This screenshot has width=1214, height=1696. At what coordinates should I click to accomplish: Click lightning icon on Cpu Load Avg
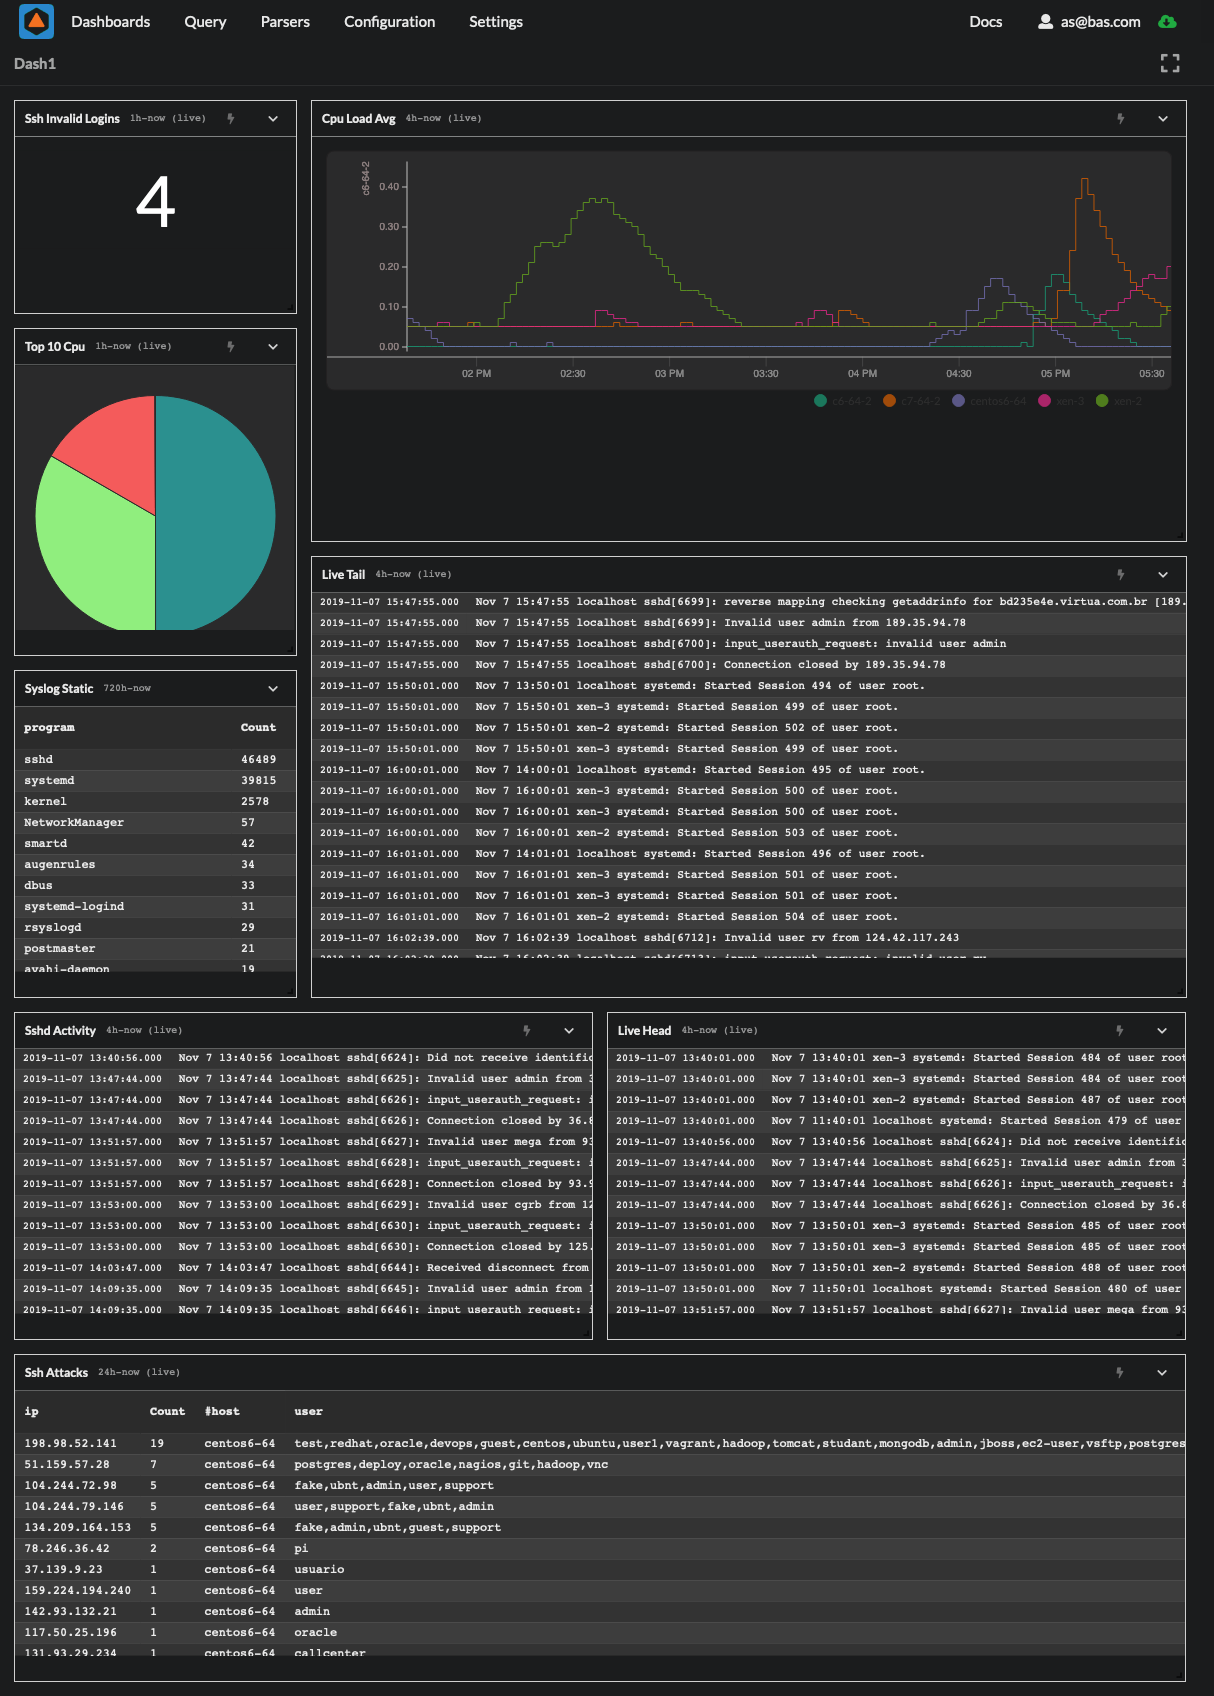[x=1121, y=119]
